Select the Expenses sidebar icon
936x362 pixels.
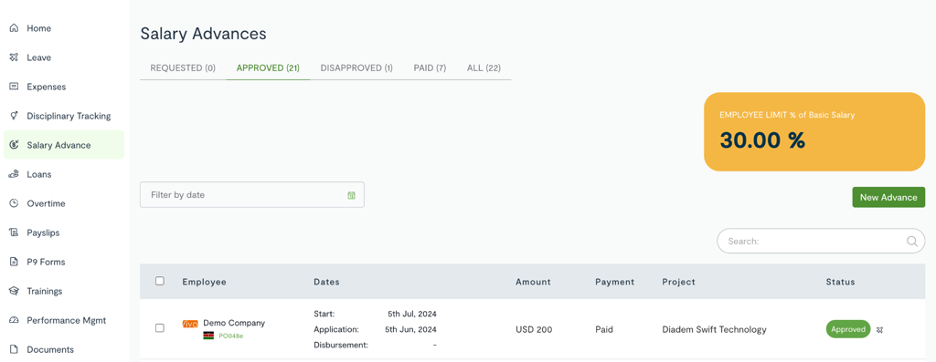tap(14, 87)
